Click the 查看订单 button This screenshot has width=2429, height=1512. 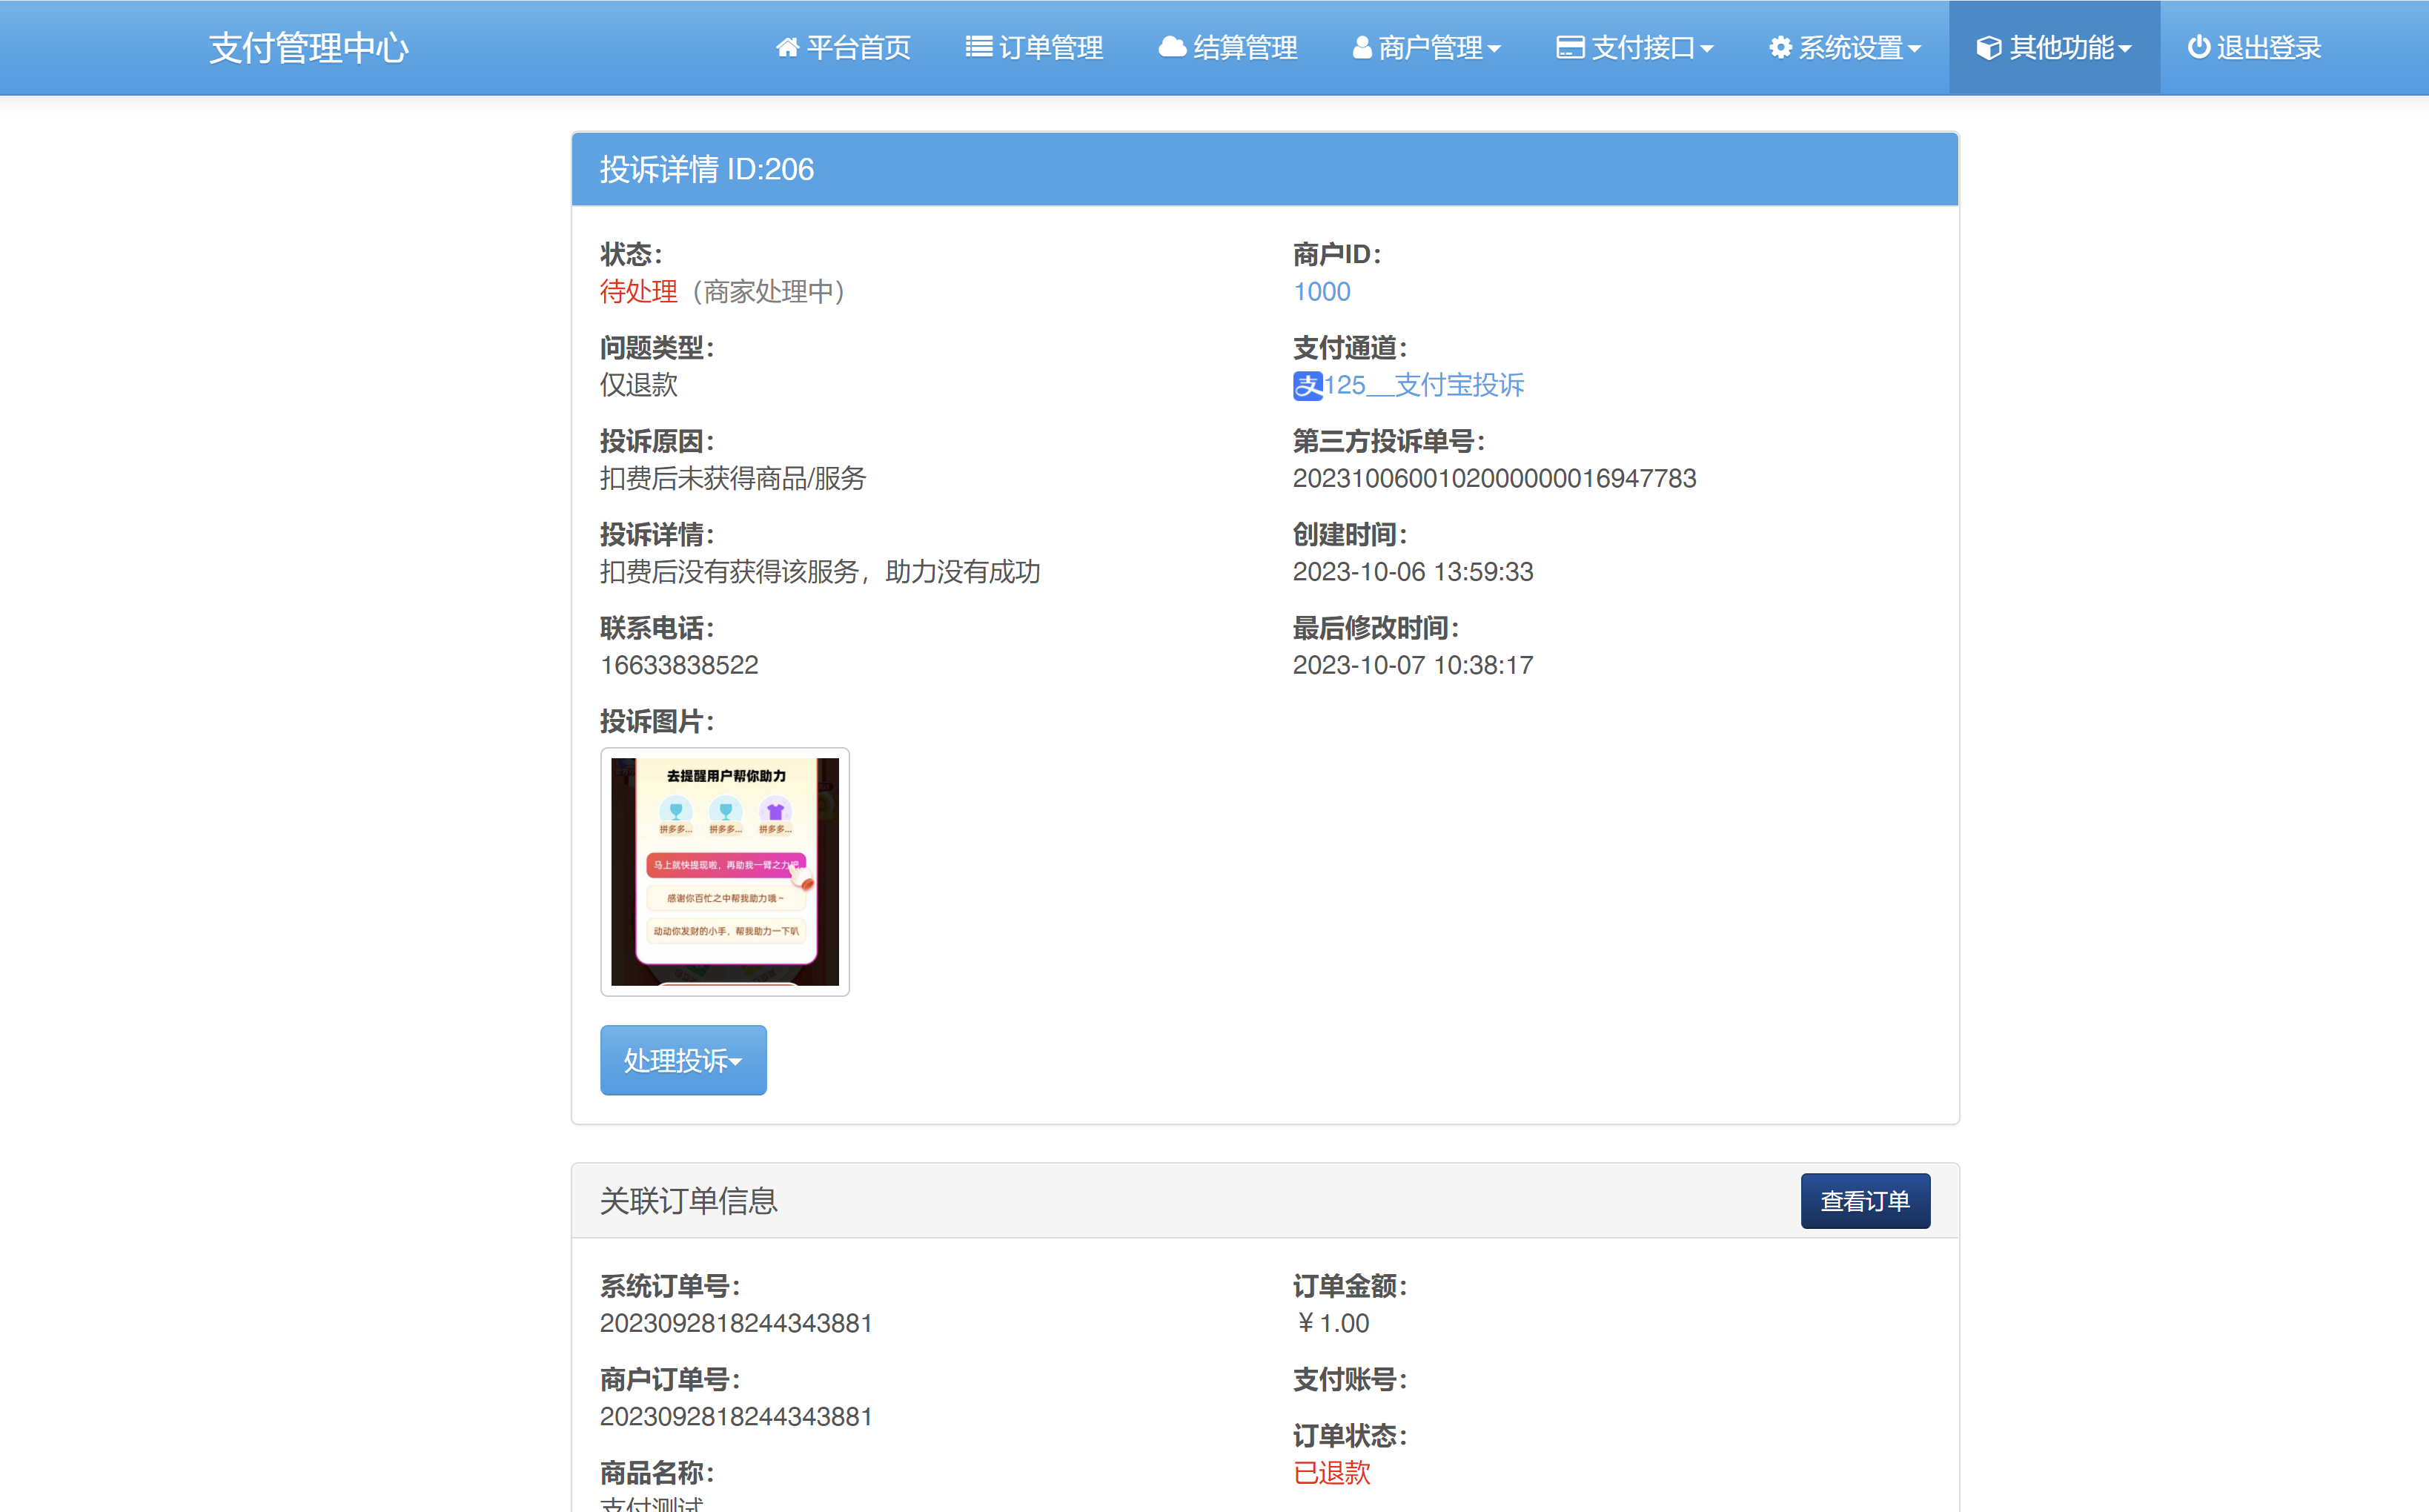[x=1864, y=1201]
